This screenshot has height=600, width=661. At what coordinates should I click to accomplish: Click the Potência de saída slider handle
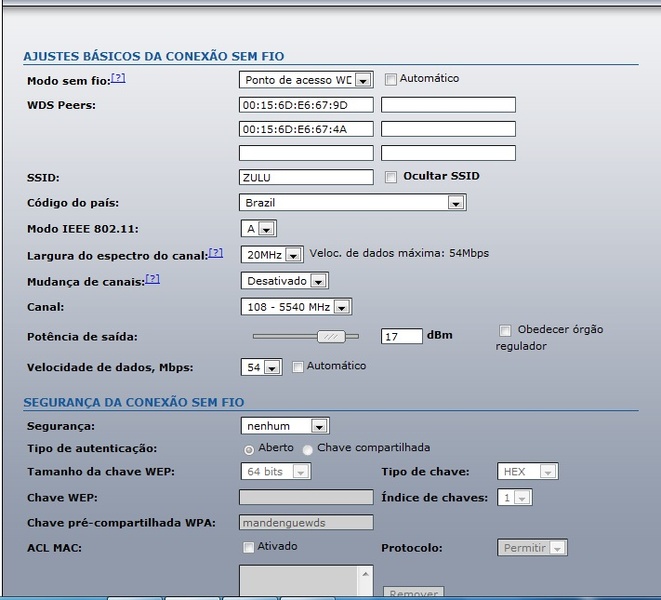(331, 336)
